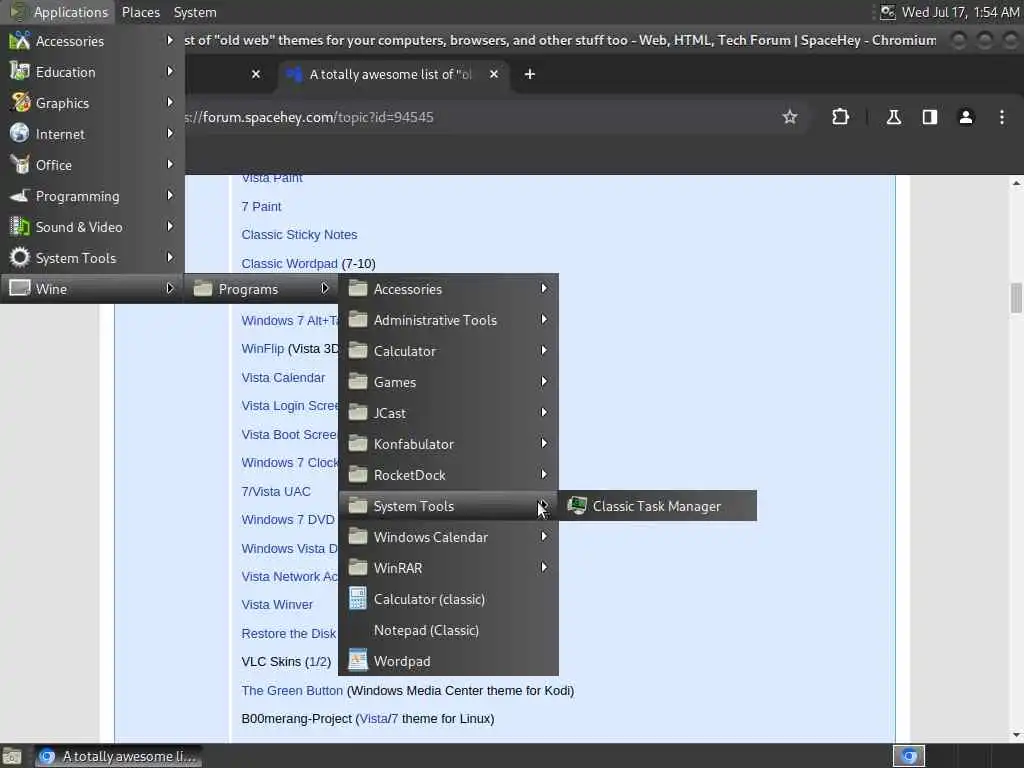Image resolution: width=1024 pixels, height=768 pixels.
Task: Select the Programs folder under Wine
Action: tap(261, 289)
